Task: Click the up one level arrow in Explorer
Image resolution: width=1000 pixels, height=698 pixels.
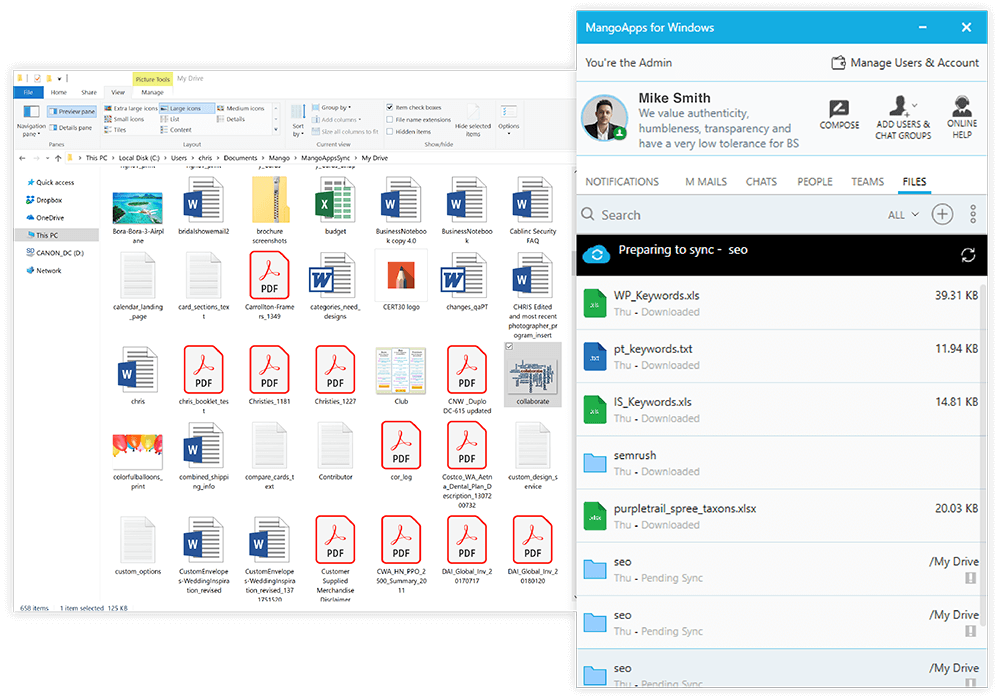Action: pos(58,158)
